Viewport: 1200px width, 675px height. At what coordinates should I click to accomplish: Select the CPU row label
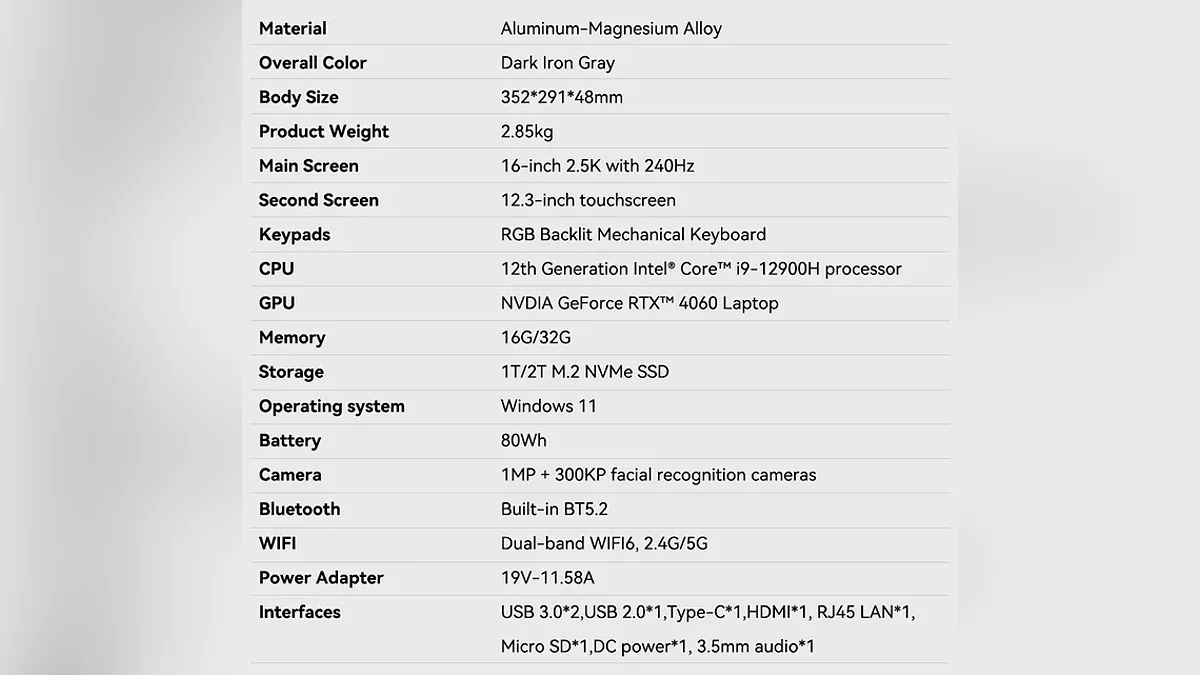click(x=276, y=268)
